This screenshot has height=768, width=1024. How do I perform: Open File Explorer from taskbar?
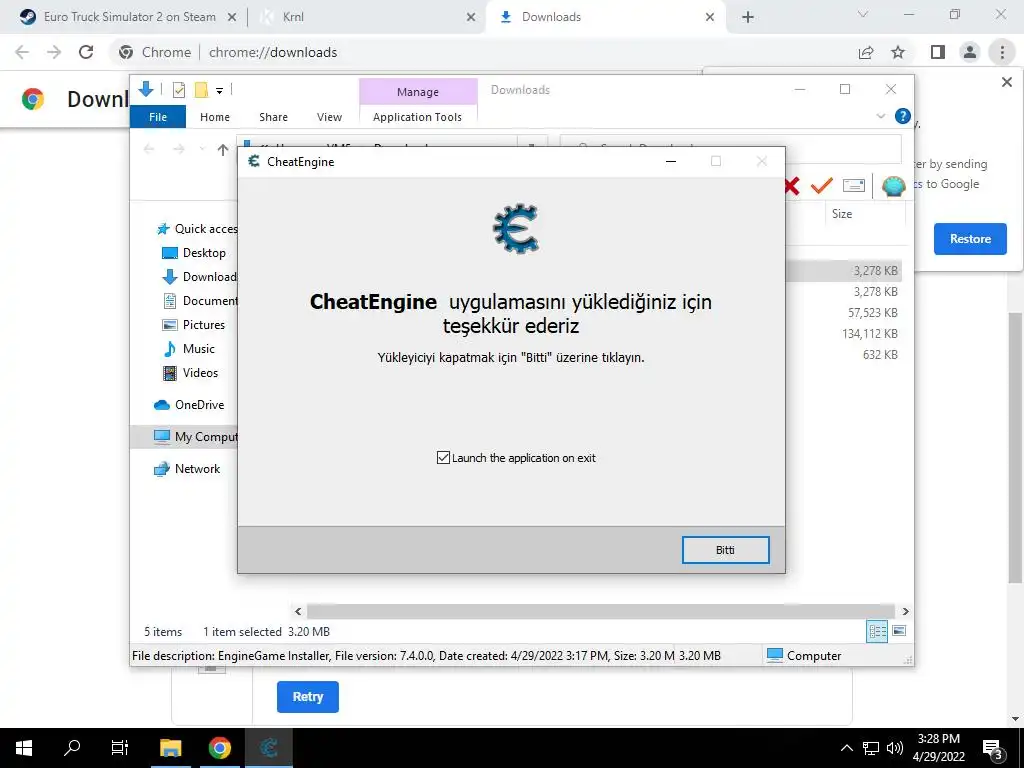point(170,748)
